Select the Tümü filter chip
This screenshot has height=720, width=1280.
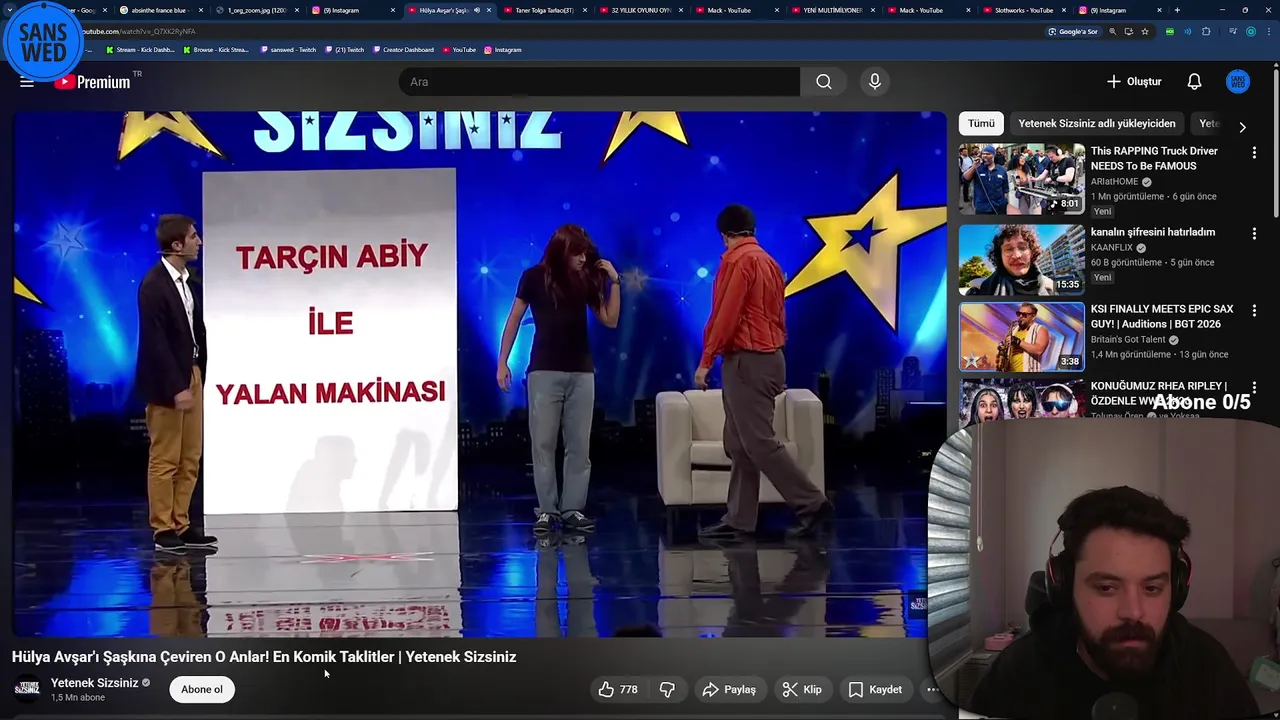(x=981, y=123)
